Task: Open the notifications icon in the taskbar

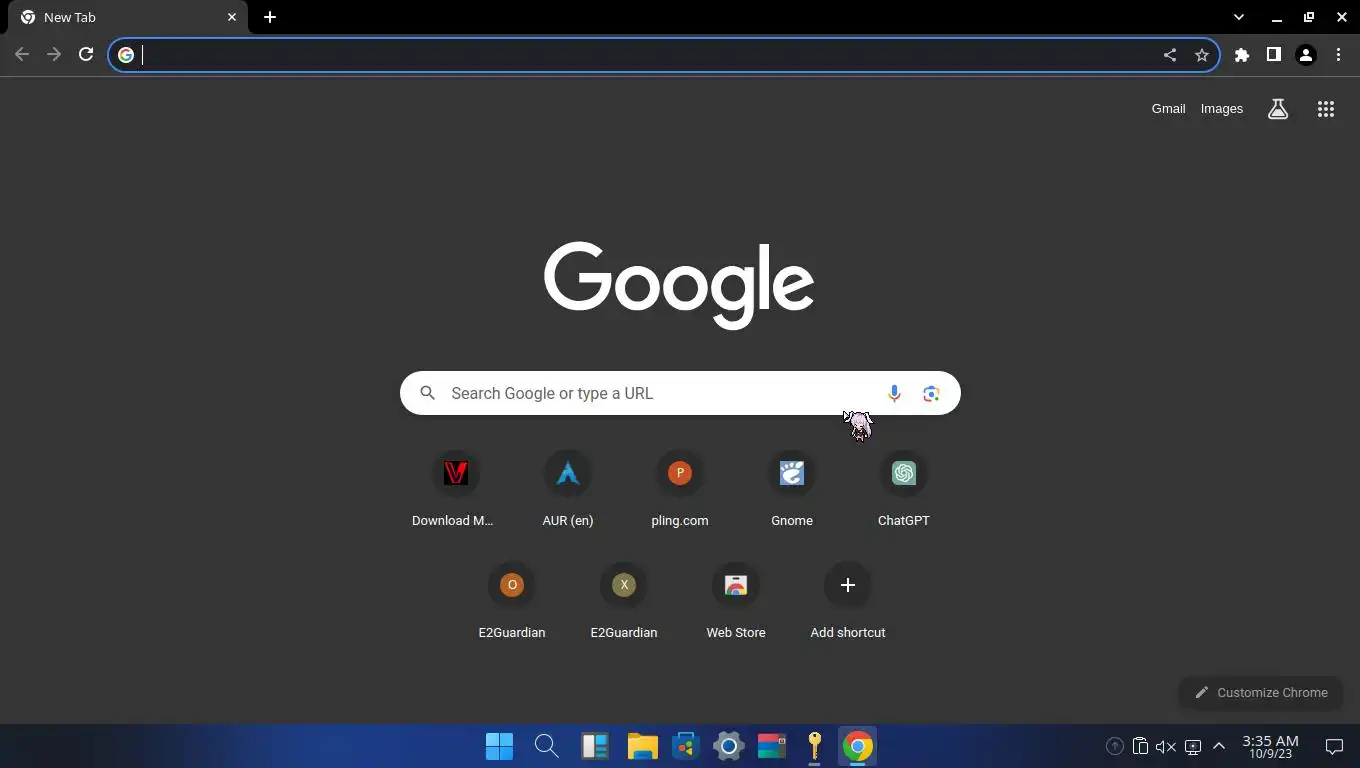Action: 1334,746
